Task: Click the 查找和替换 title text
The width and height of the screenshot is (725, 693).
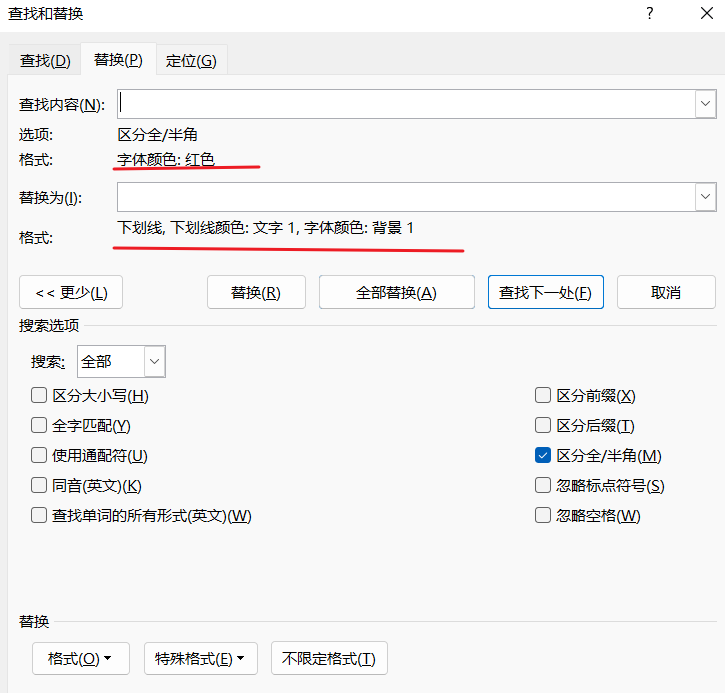Action: (x=46, y=14)
